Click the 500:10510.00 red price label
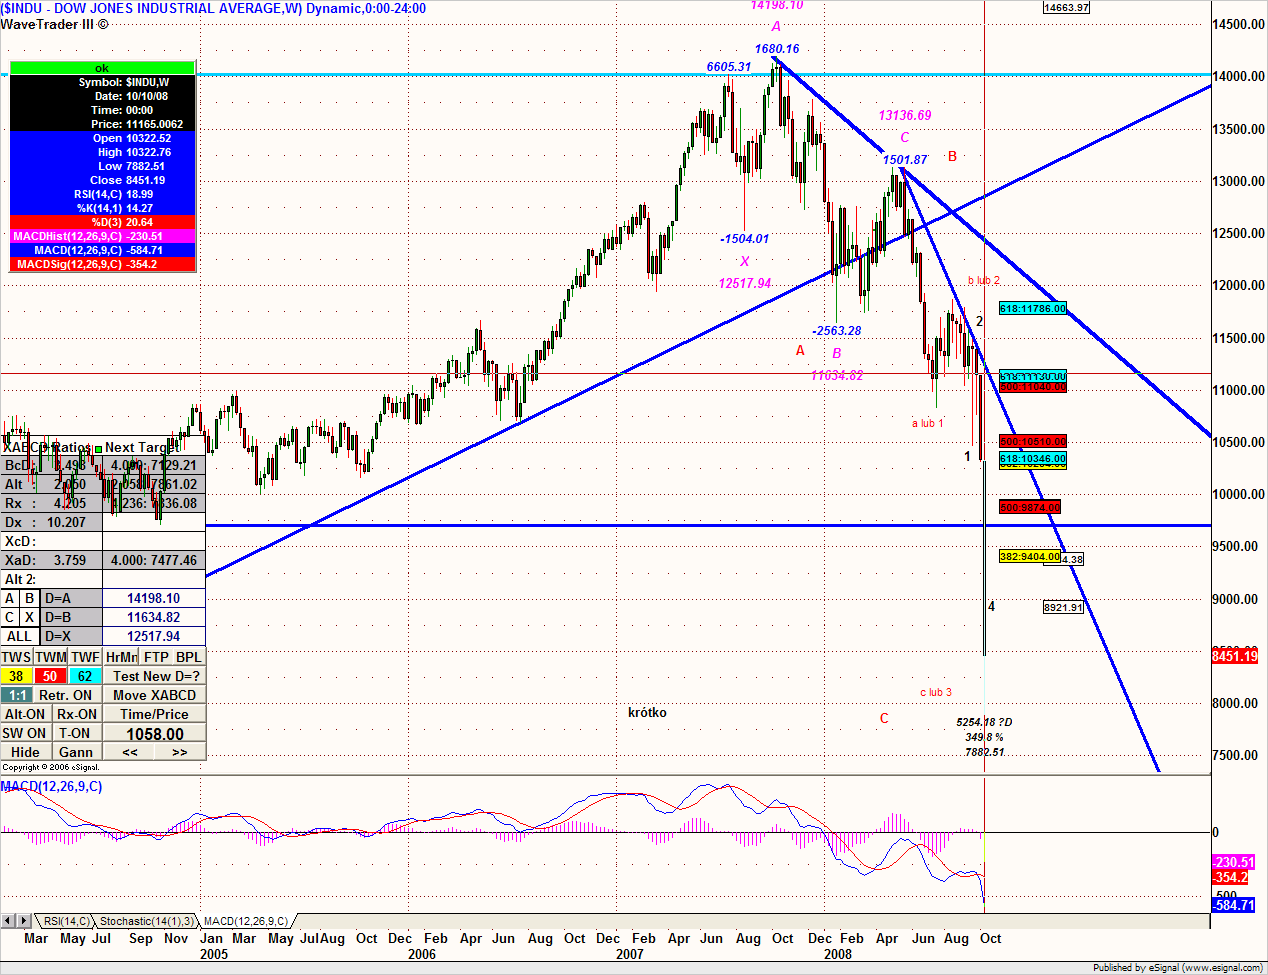 pyautogui.click(x=1033, y=441)
